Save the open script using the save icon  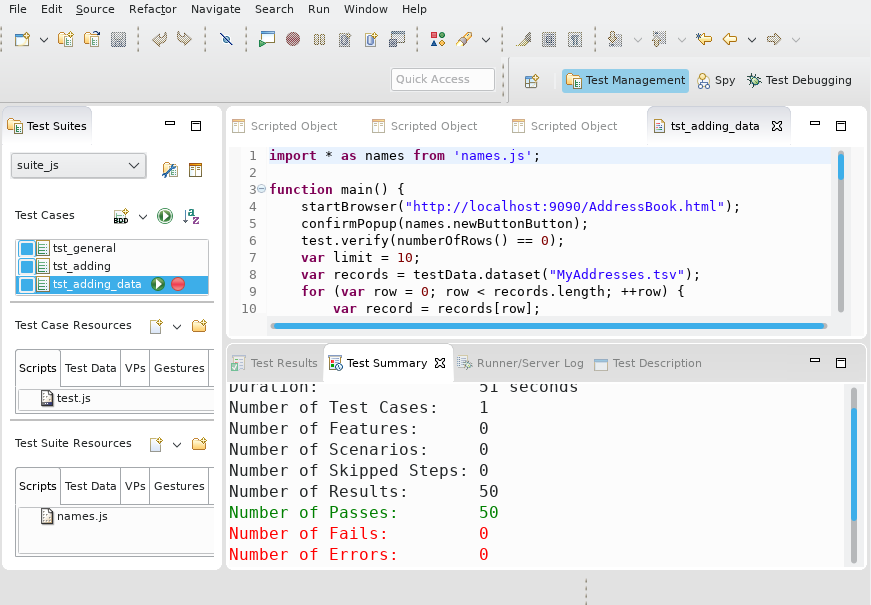(119, 39)
